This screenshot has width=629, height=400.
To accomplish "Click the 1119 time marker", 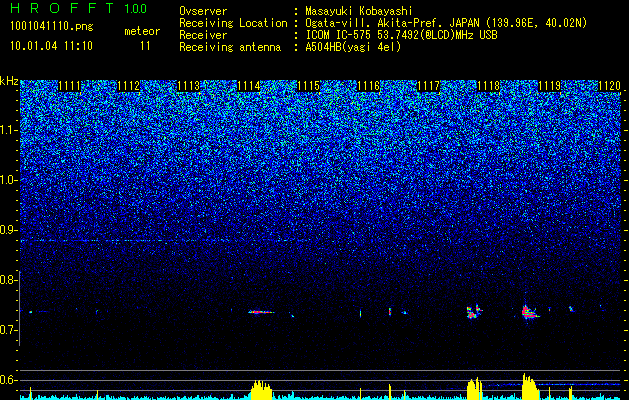I will point(549,86).
